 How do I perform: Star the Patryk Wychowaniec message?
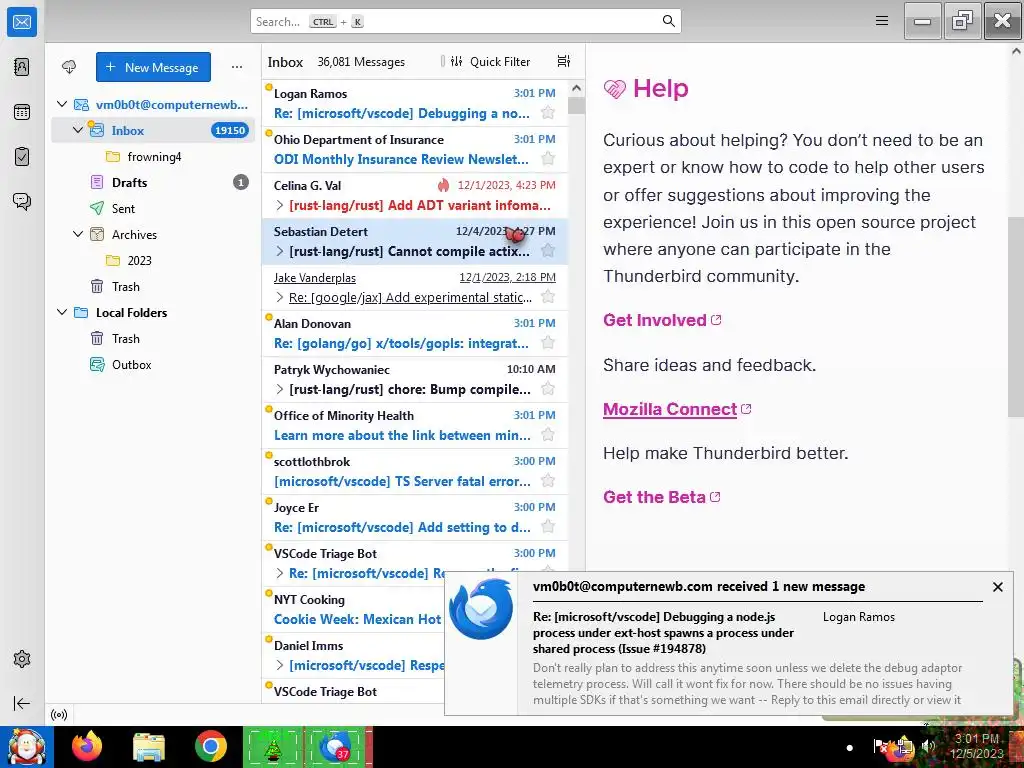548,389
